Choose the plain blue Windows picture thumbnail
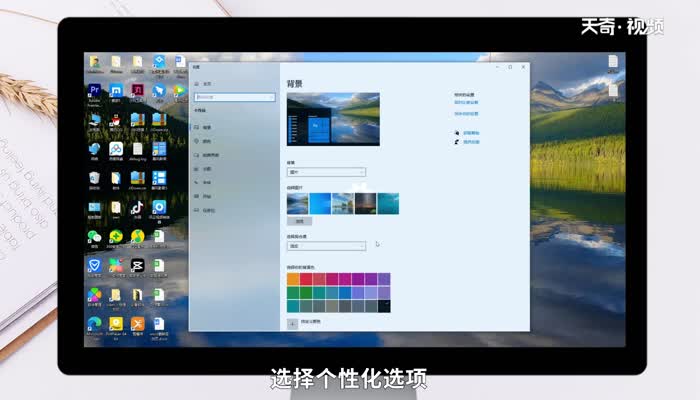The width and height of the screenshot is (700, 400). (320, 204)
